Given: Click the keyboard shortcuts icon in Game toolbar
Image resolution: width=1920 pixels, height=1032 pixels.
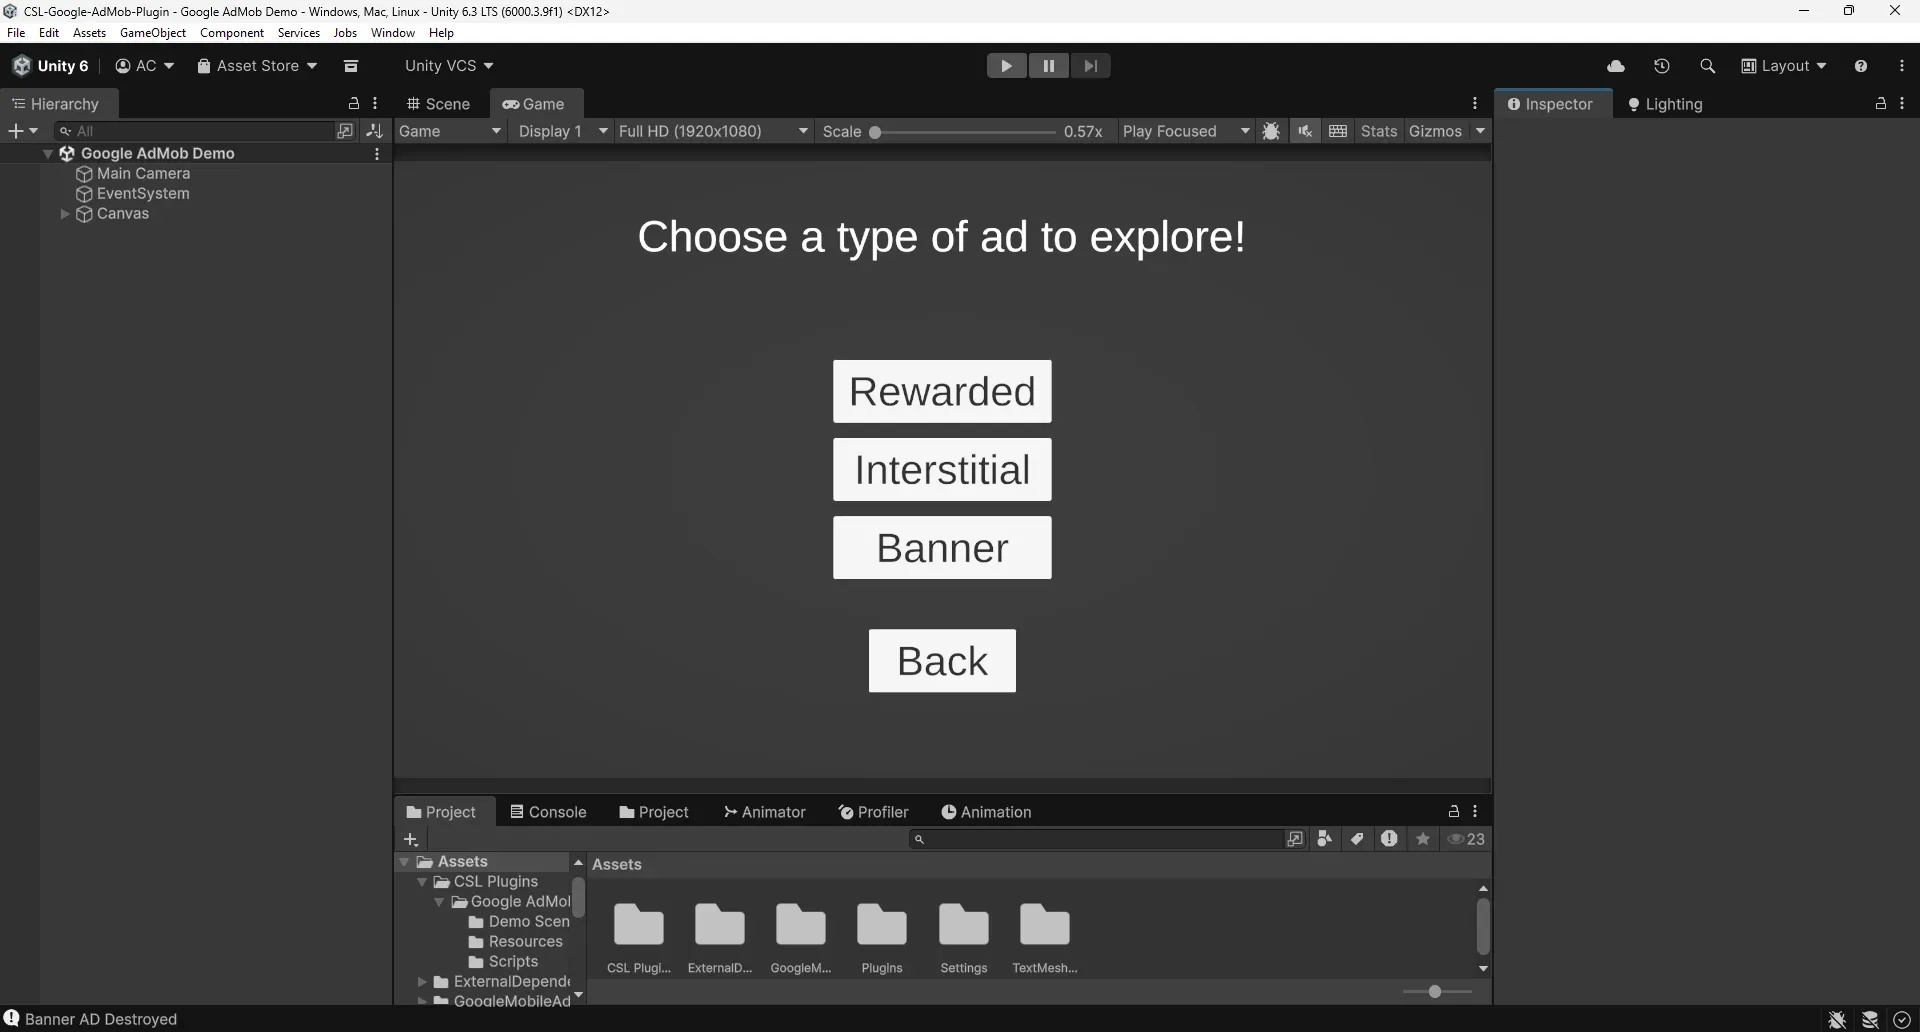Looking at the screenshot, I should pos(1338,131).
